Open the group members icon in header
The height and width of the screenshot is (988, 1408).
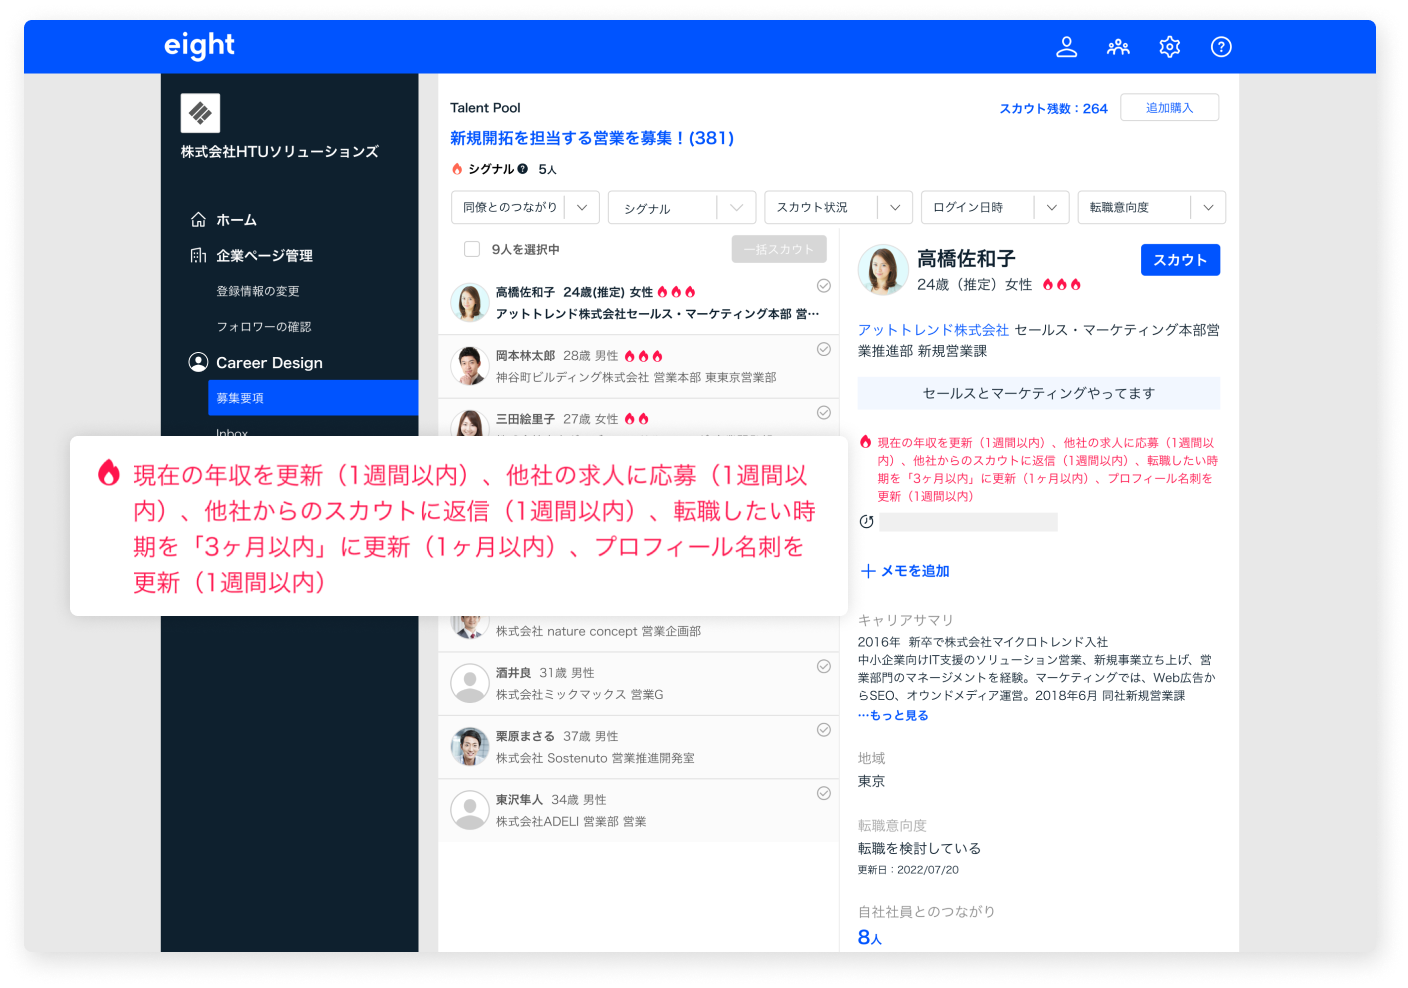pyautogui.click(x=1118, y=47)
